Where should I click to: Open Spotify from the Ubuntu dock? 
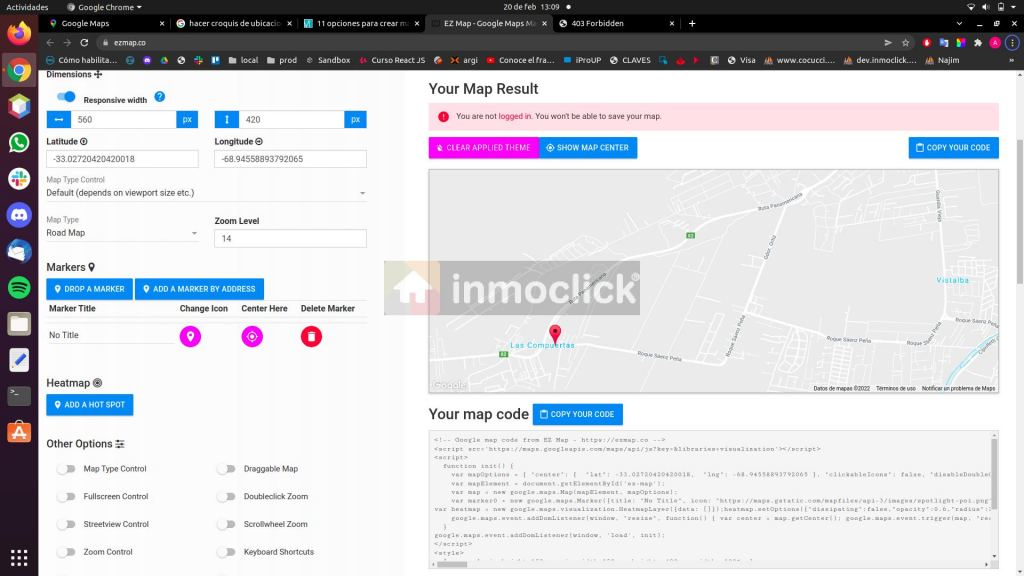(x=19, y=287)
